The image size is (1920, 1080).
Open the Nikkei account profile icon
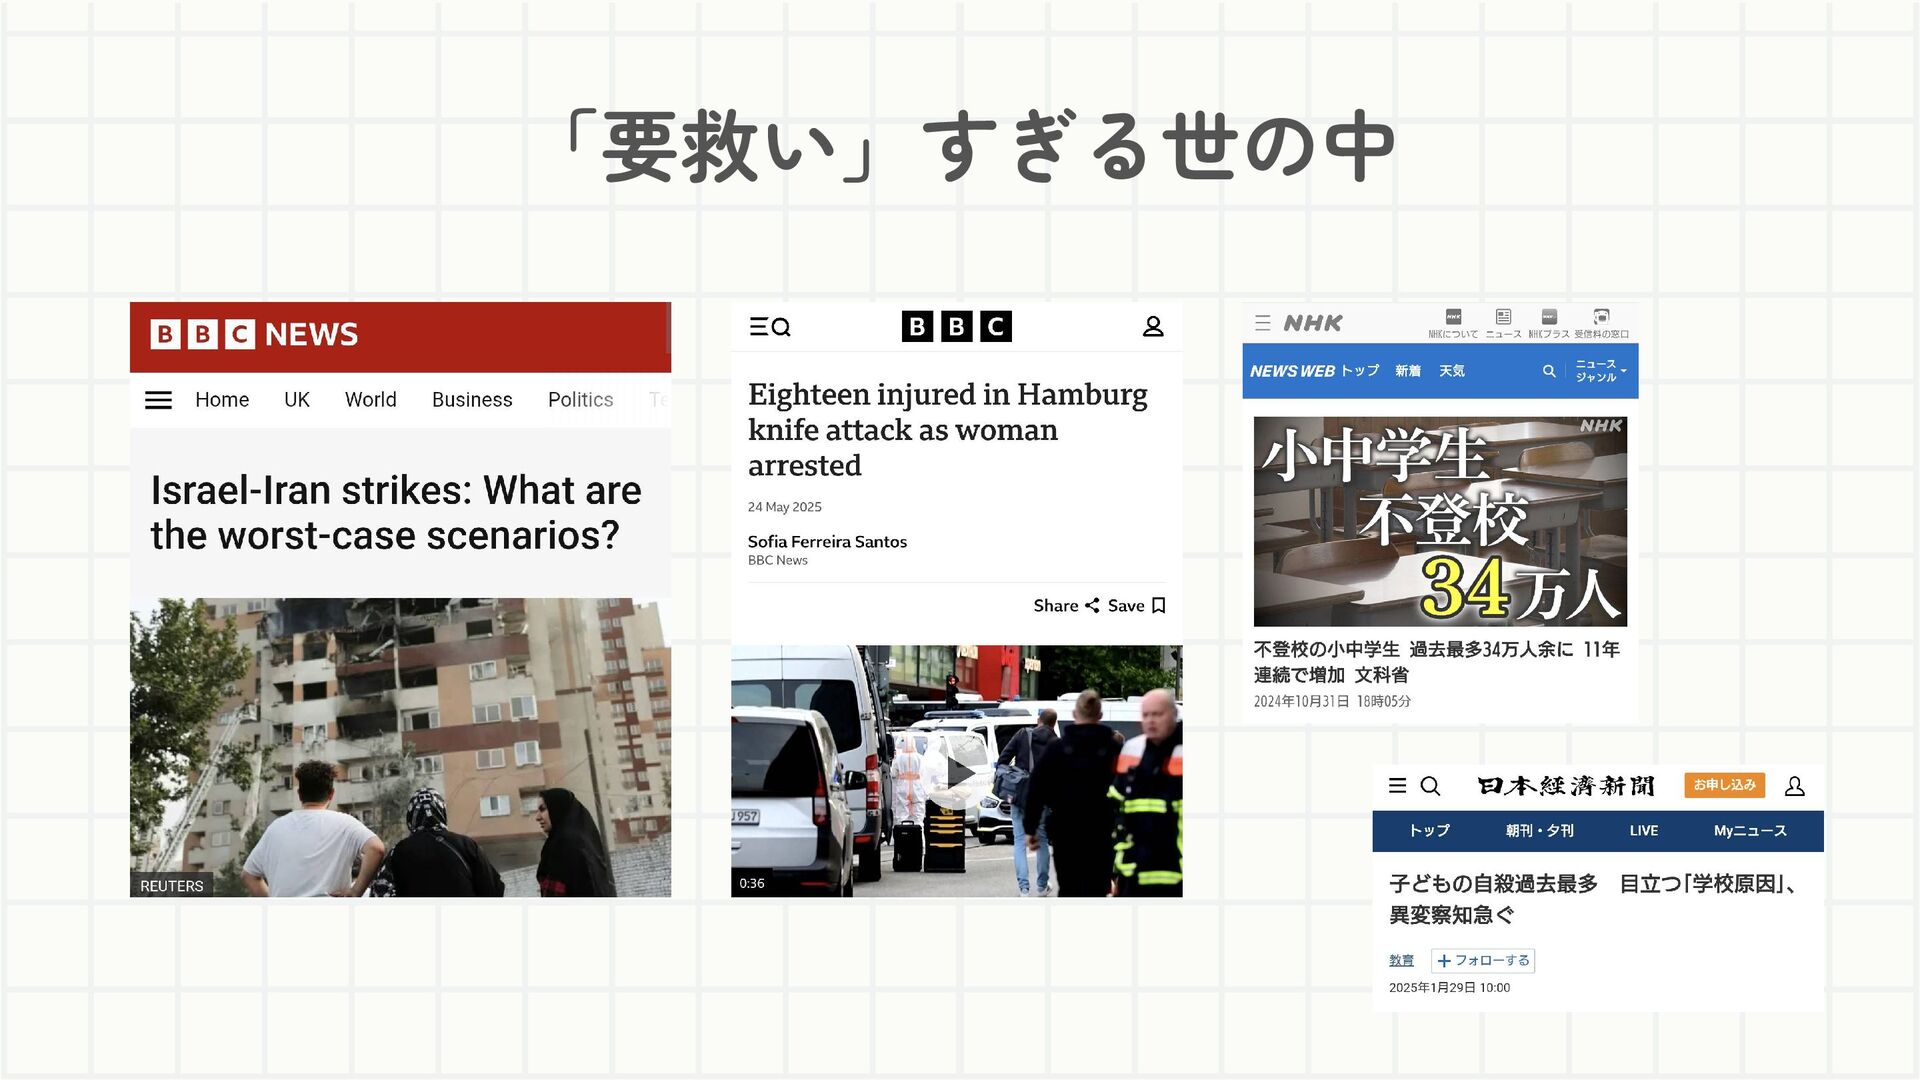1795,786
